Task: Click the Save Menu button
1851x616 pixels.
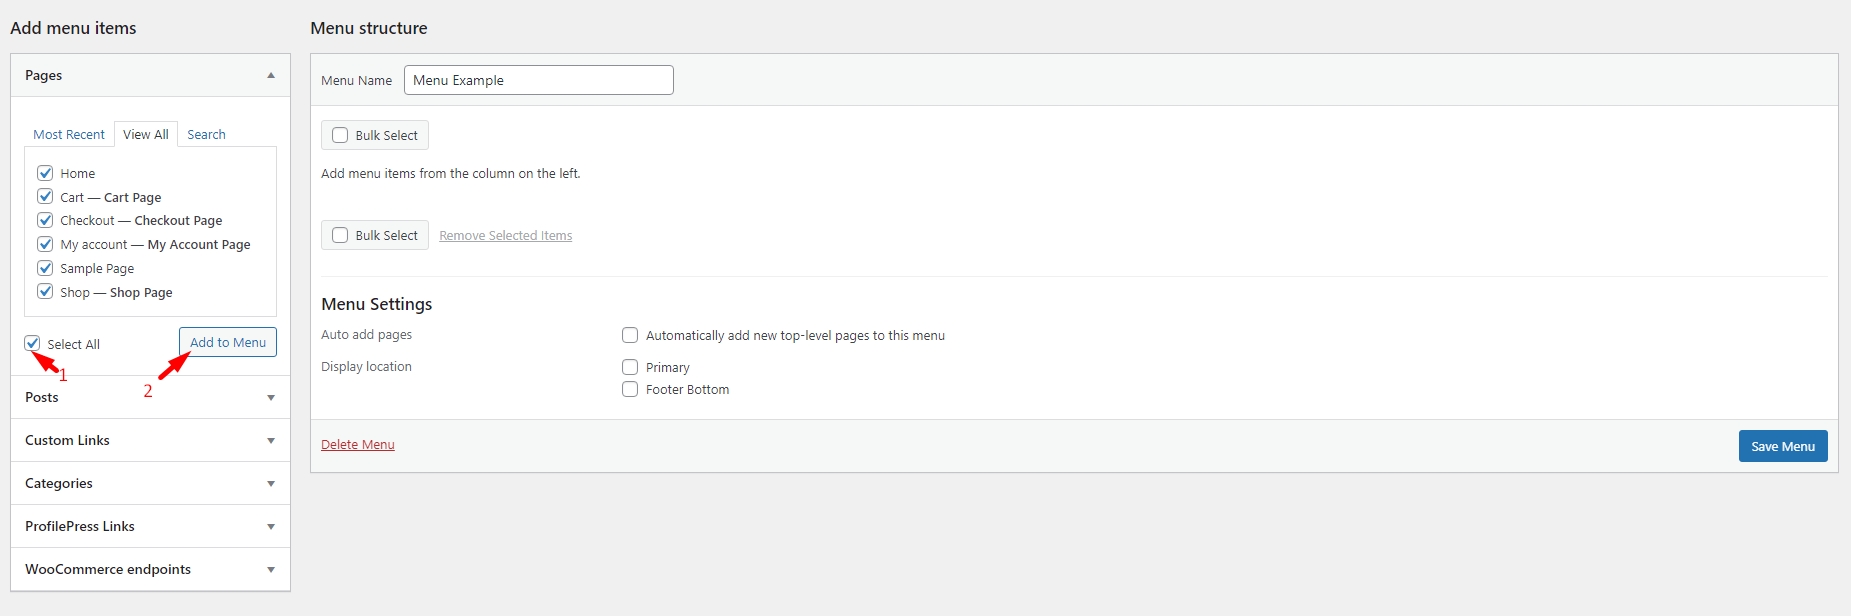Action: (x=1782, y=446)
